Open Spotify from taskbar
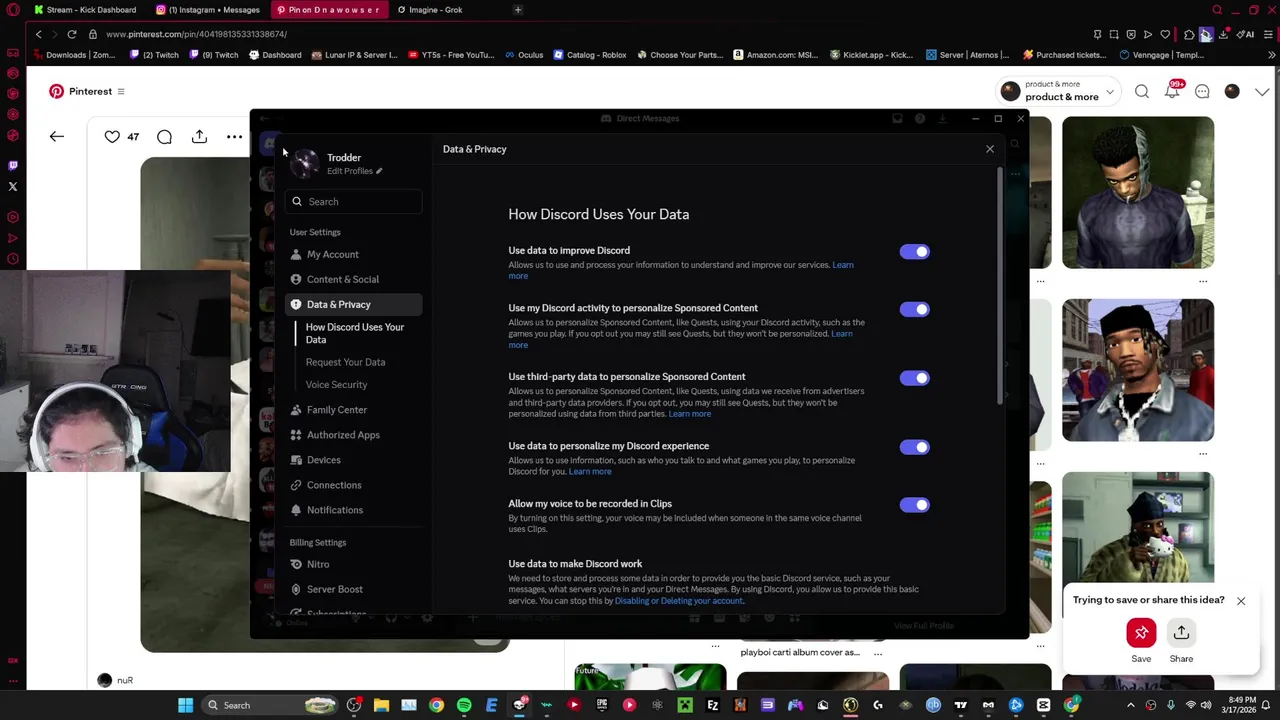1280x720 pixels. 464,705
